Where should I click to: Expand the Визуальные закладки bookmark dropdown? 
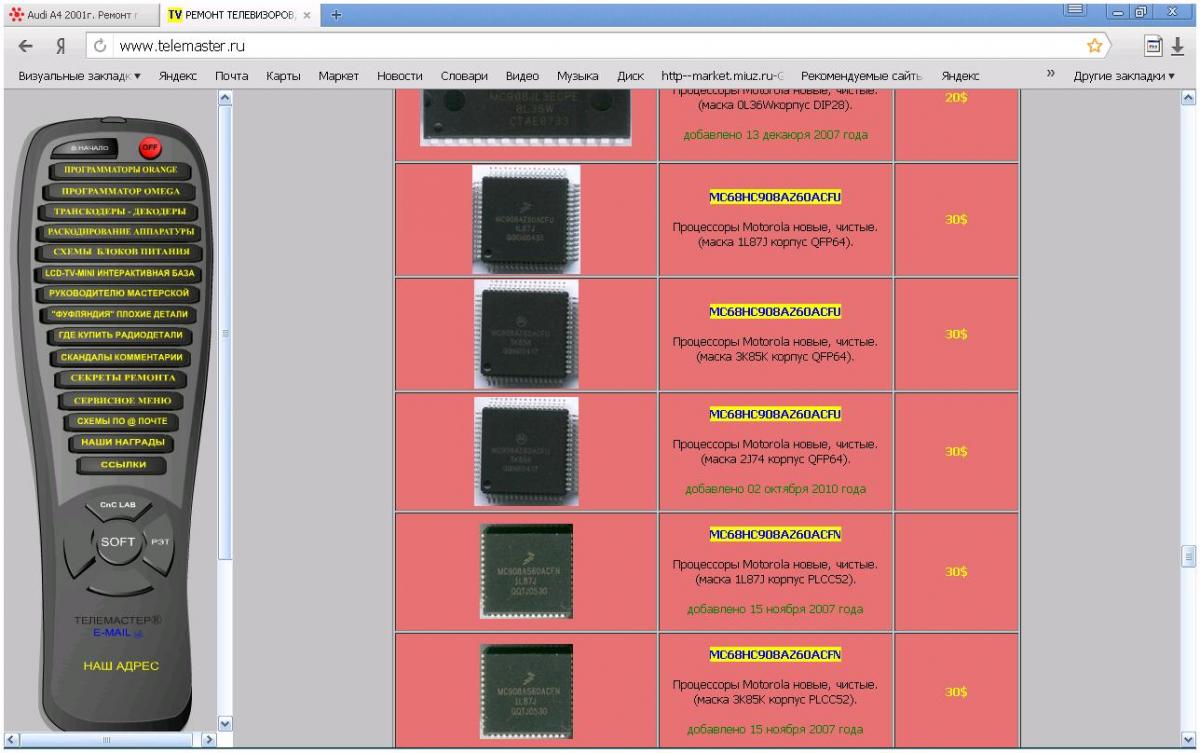click(79, 75)
